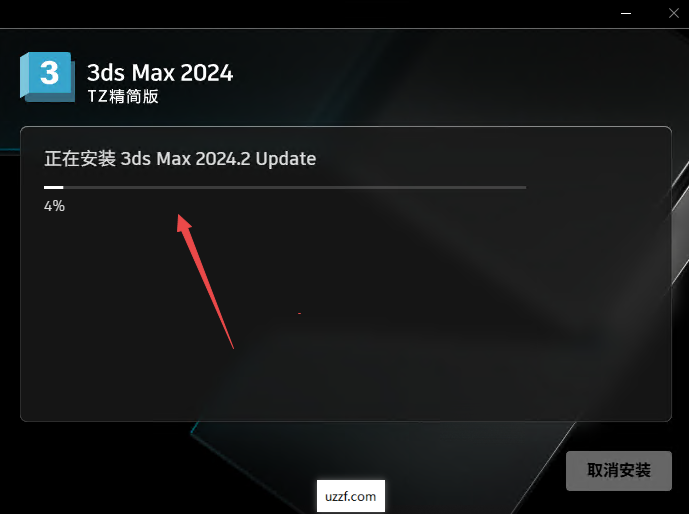689x514 pixels.
Task: Select the 4% progress percentage label
Action: [54, 206]
